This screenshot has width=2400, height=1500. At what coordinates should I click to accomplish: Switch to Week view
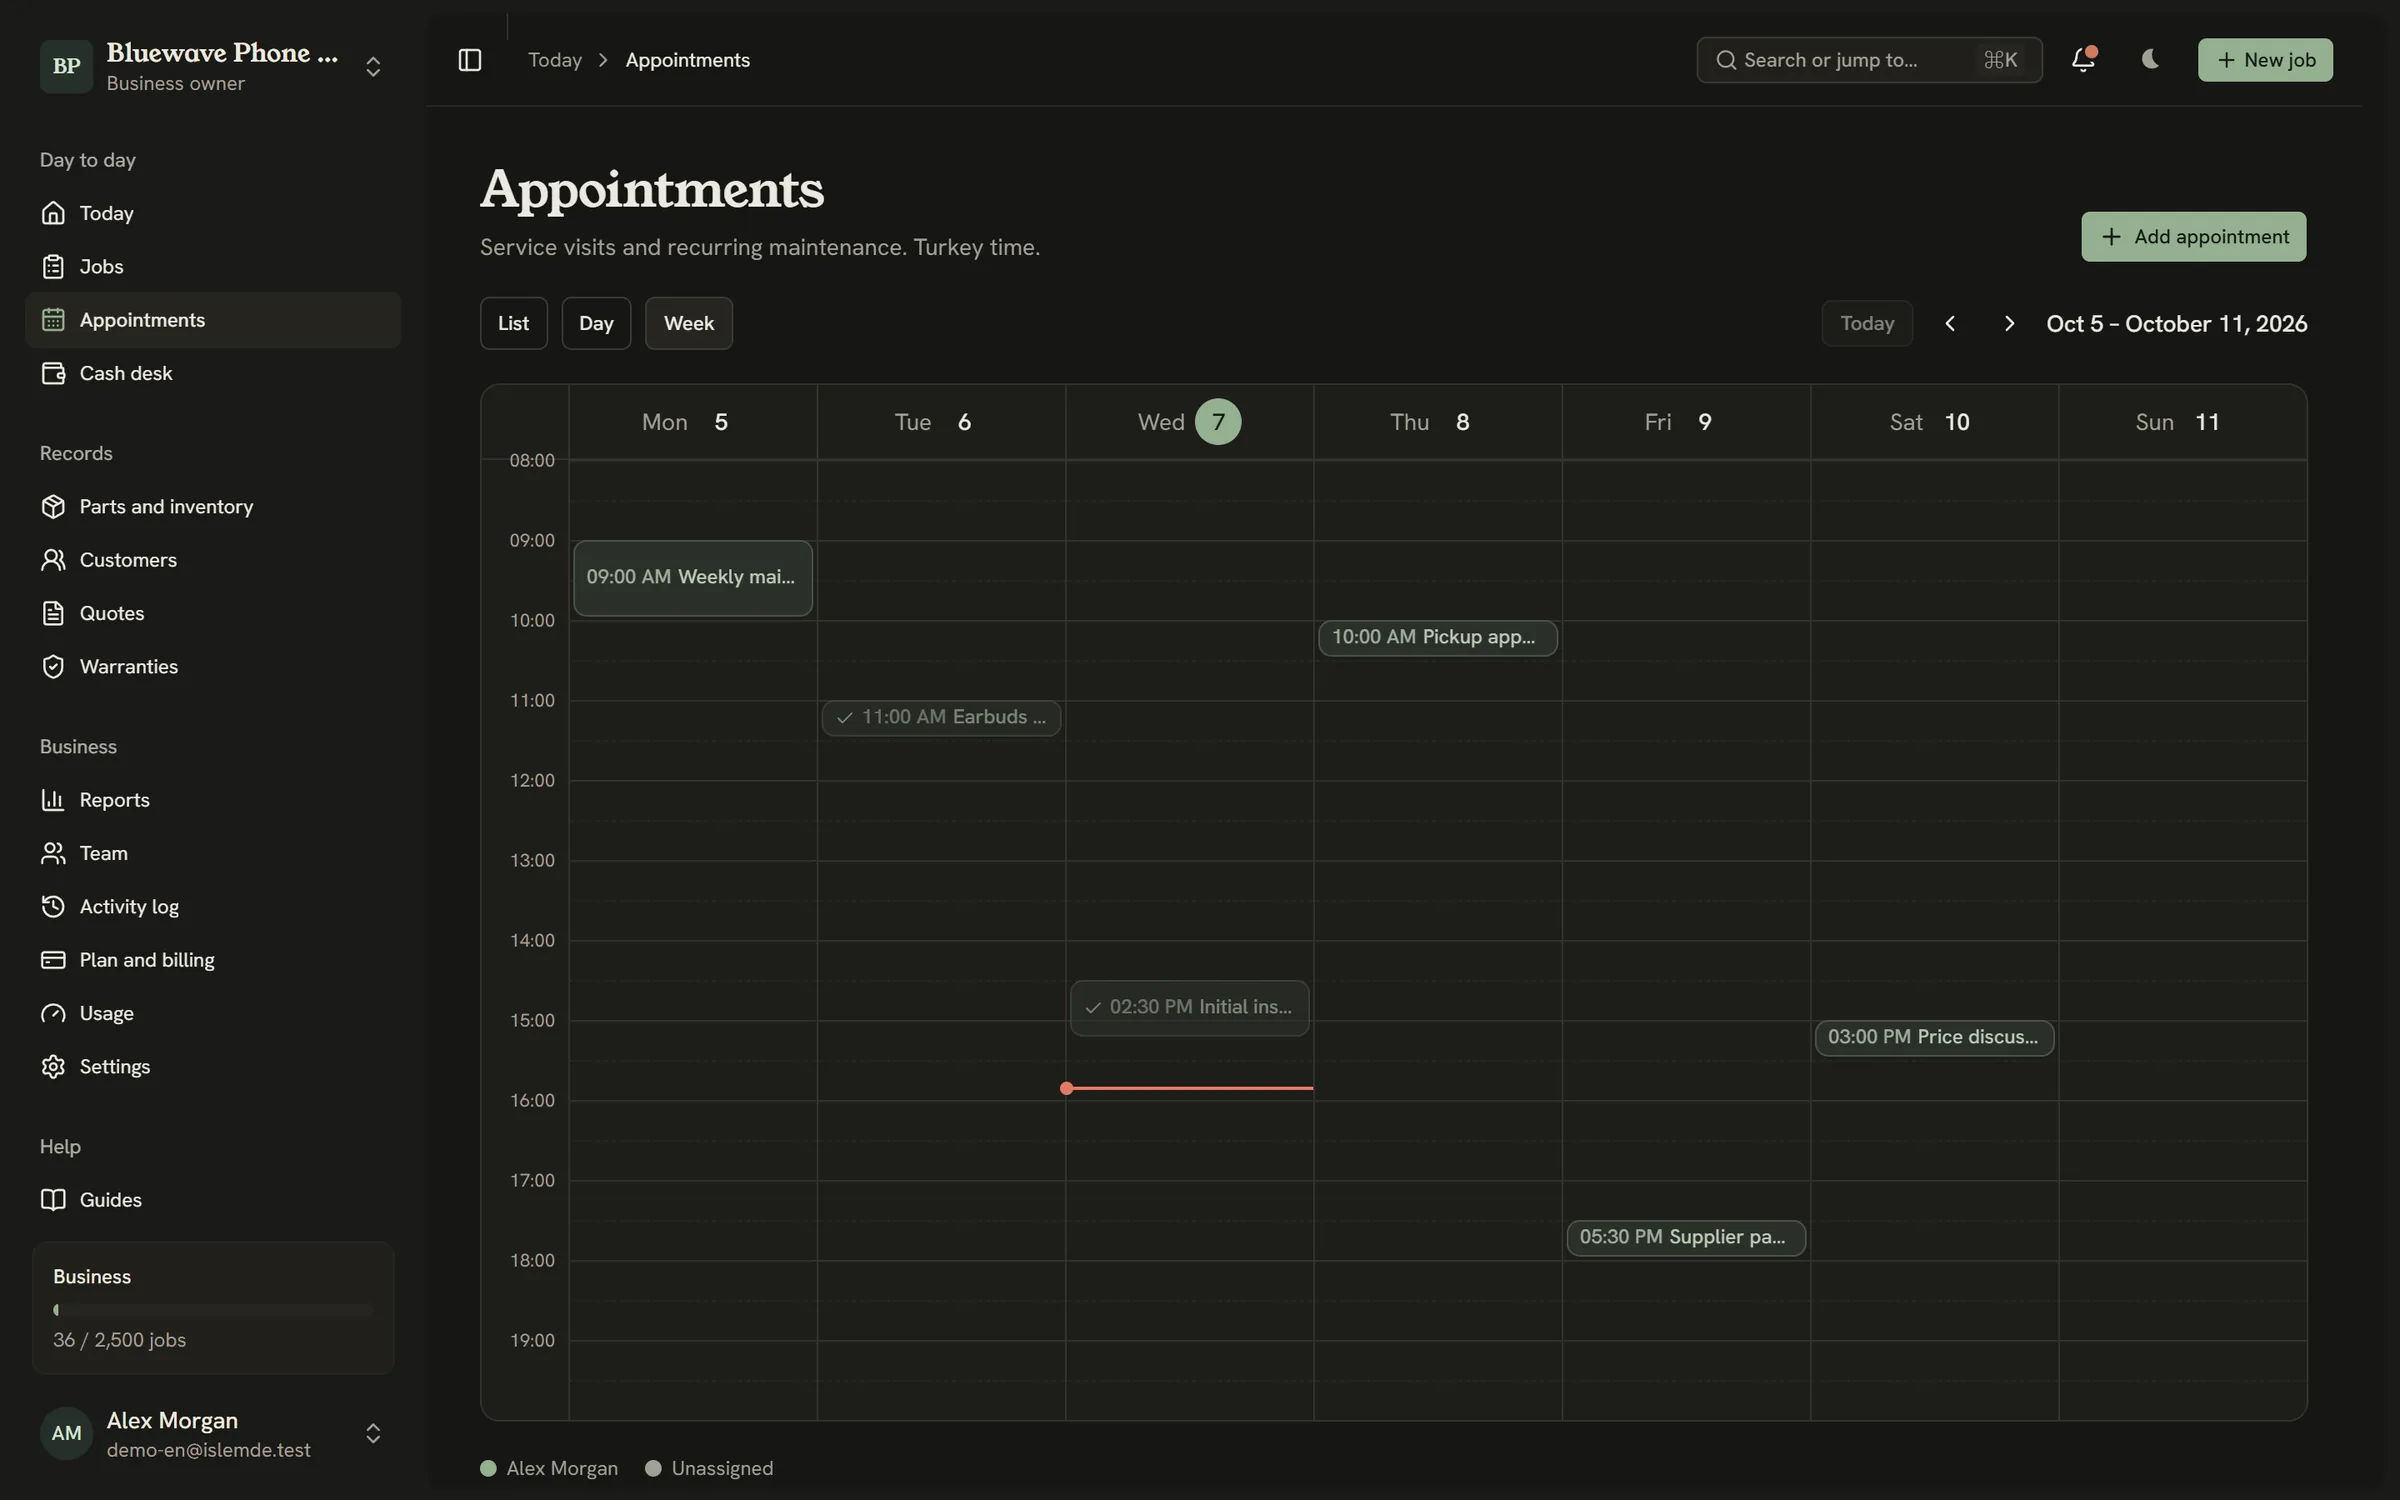tap(689, 323)
